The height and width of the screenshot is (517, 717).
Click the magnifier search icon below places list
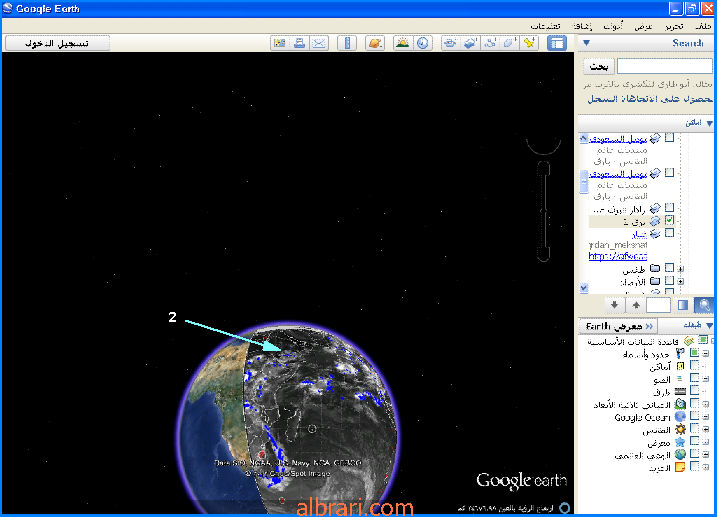pos(704,305)
